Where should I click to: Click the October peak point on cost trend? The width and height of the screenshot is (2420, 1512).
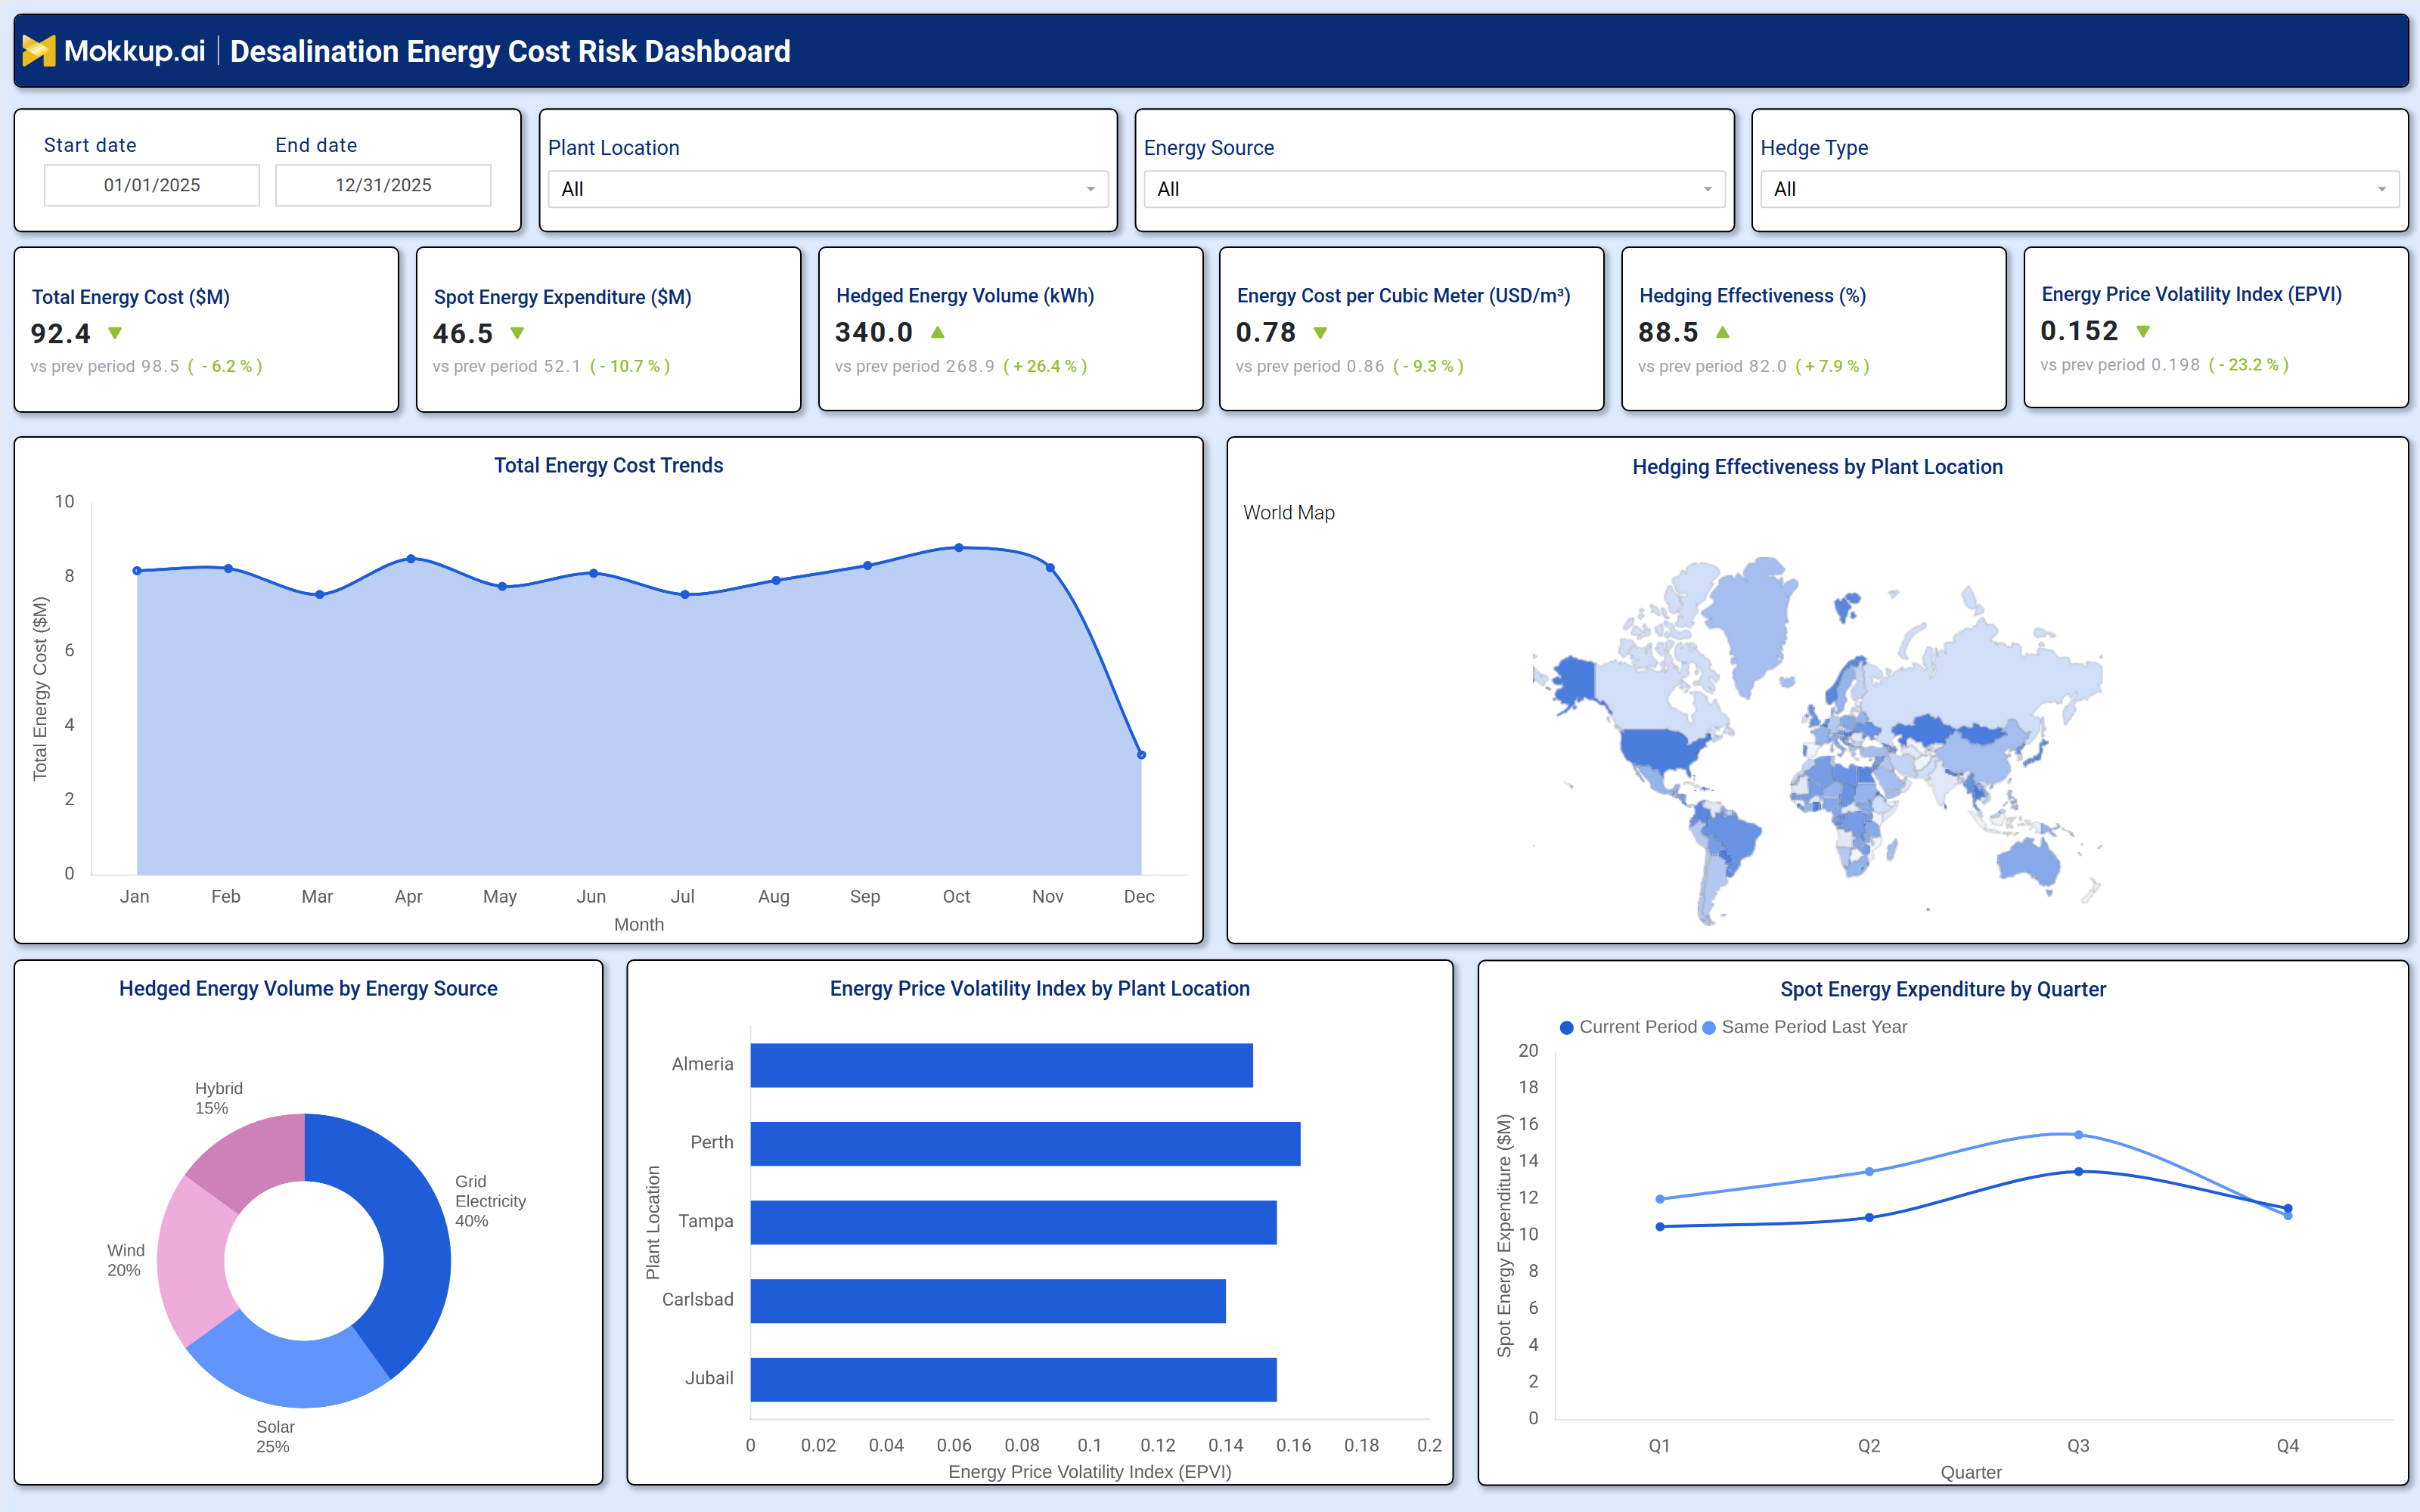(x=958, y=548)
